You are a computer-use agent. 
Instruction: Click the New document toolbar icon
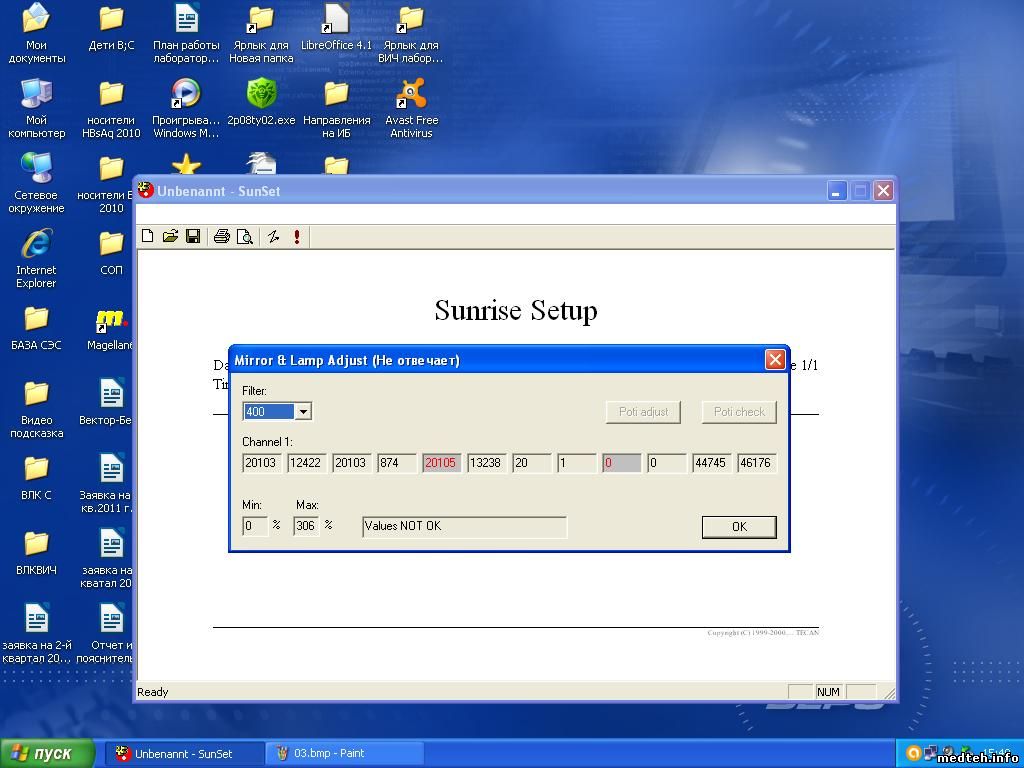(148, 237)
